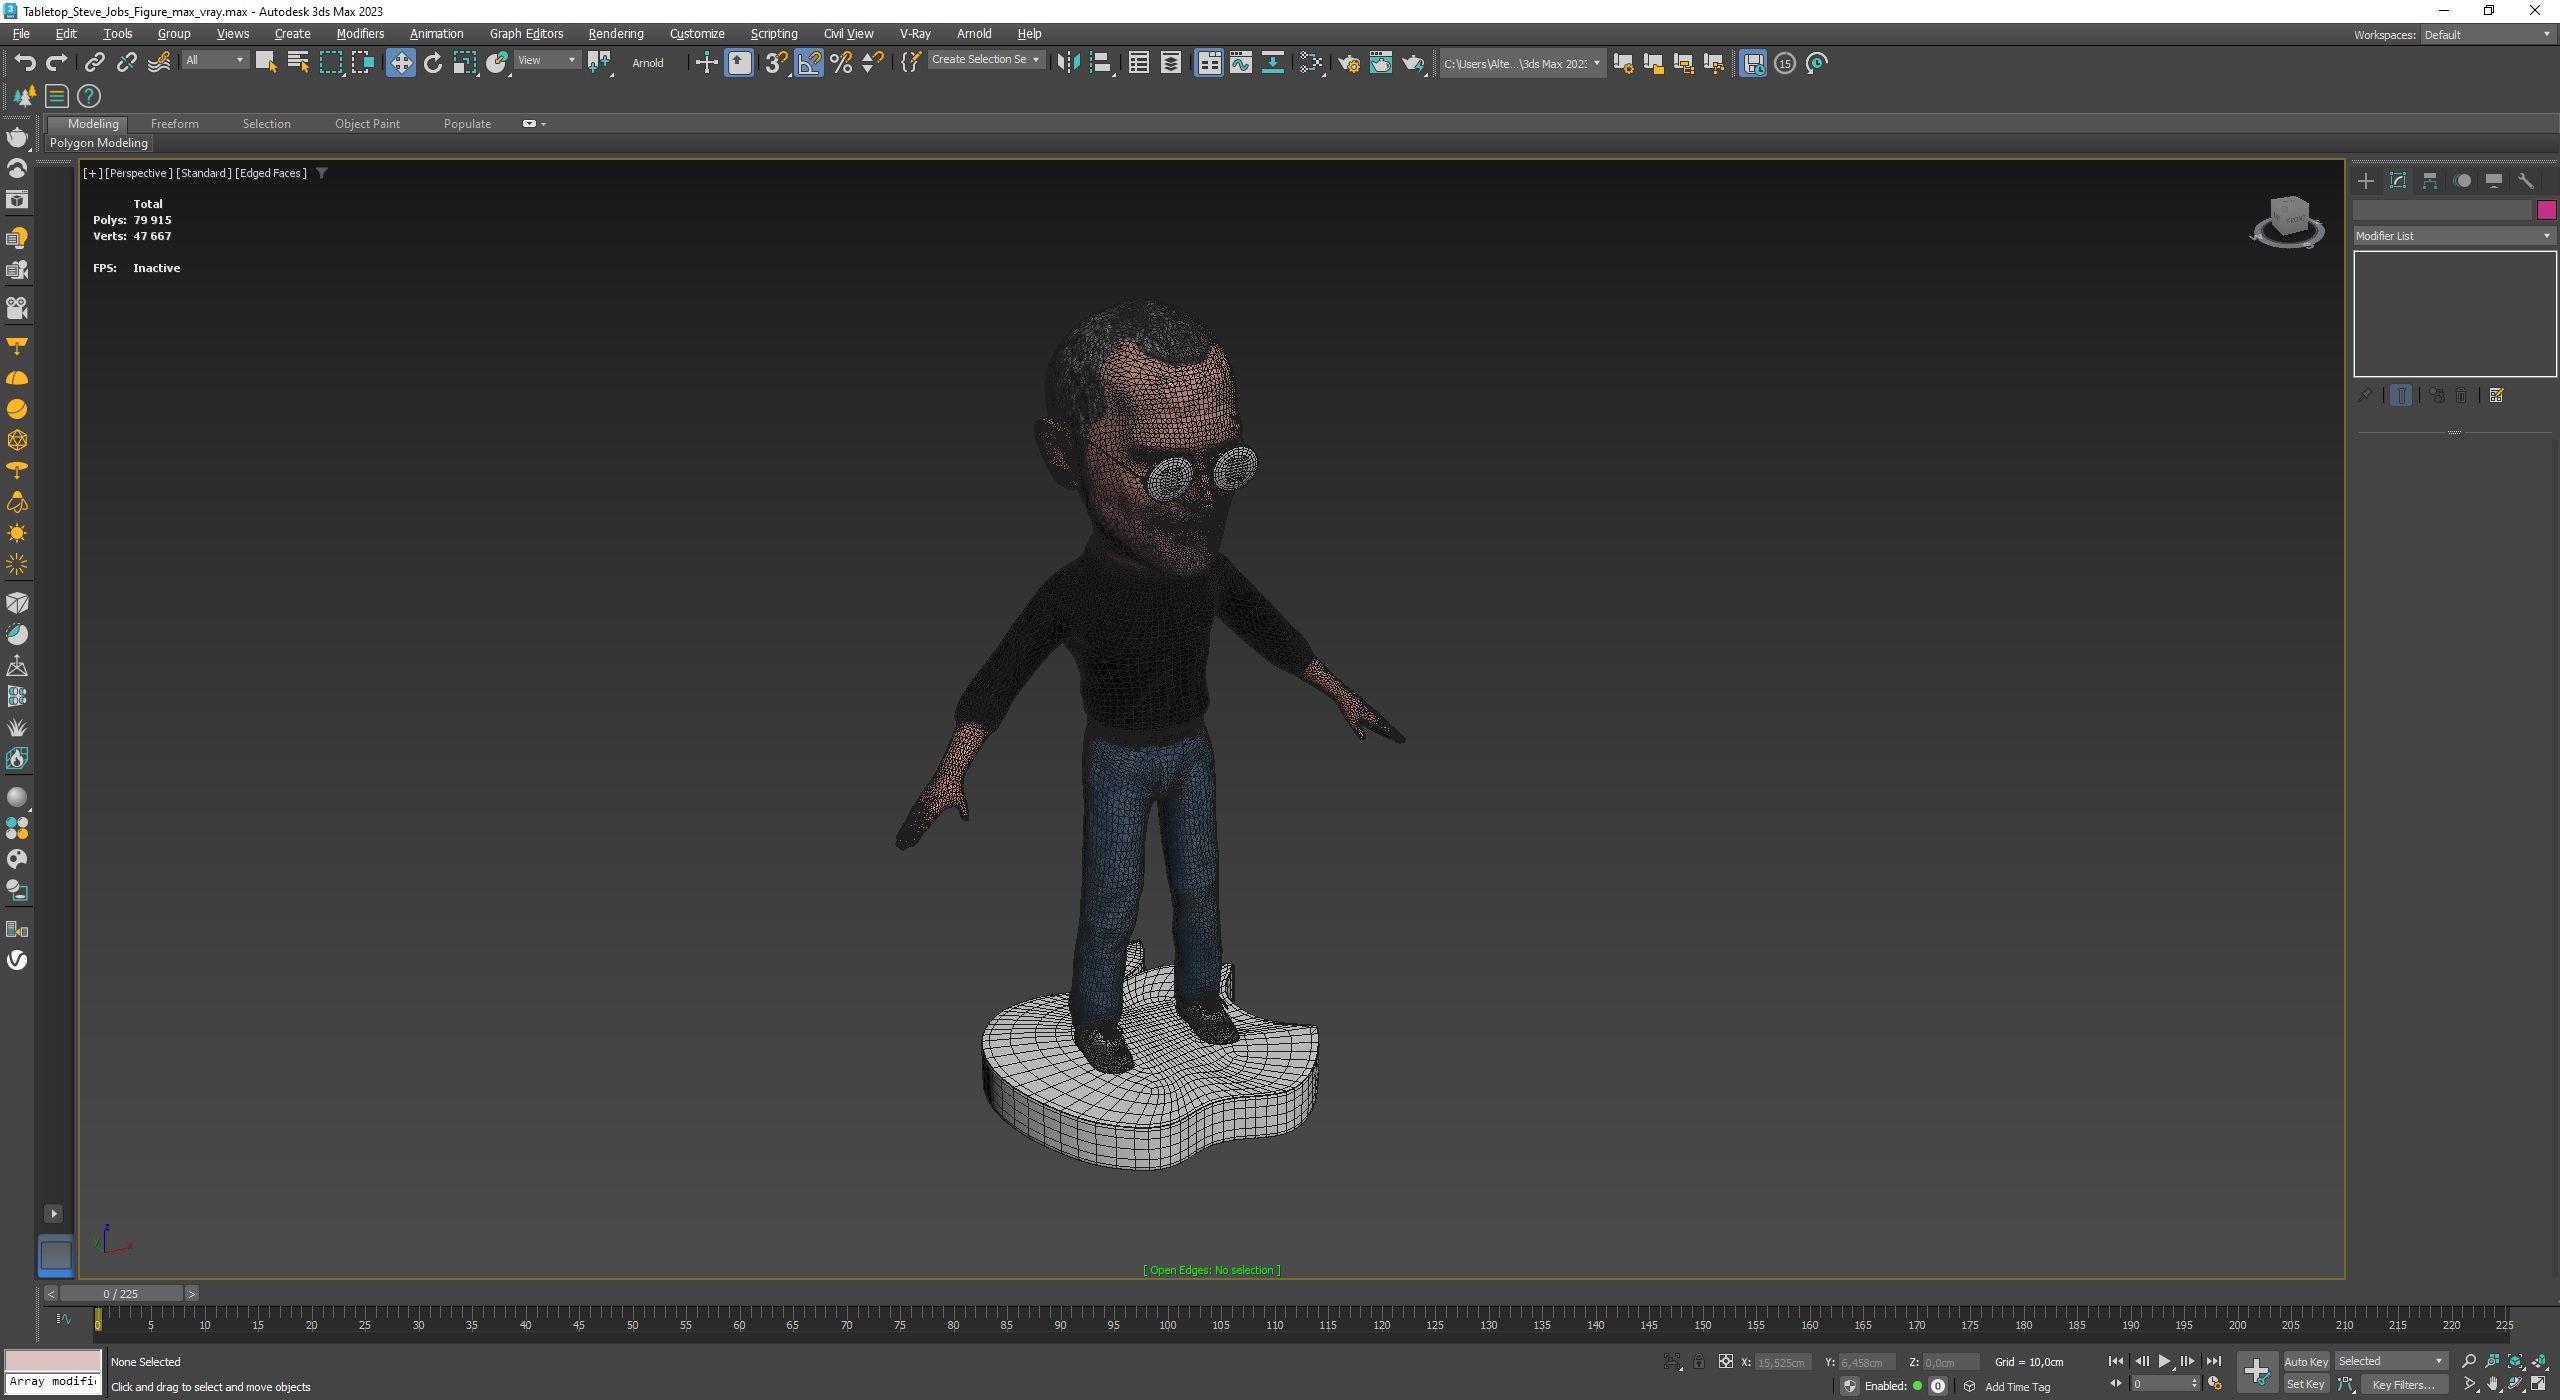Expand the ribbon options dropdown arrow
Screen dimensions: 2560x1400
(543, 124)
